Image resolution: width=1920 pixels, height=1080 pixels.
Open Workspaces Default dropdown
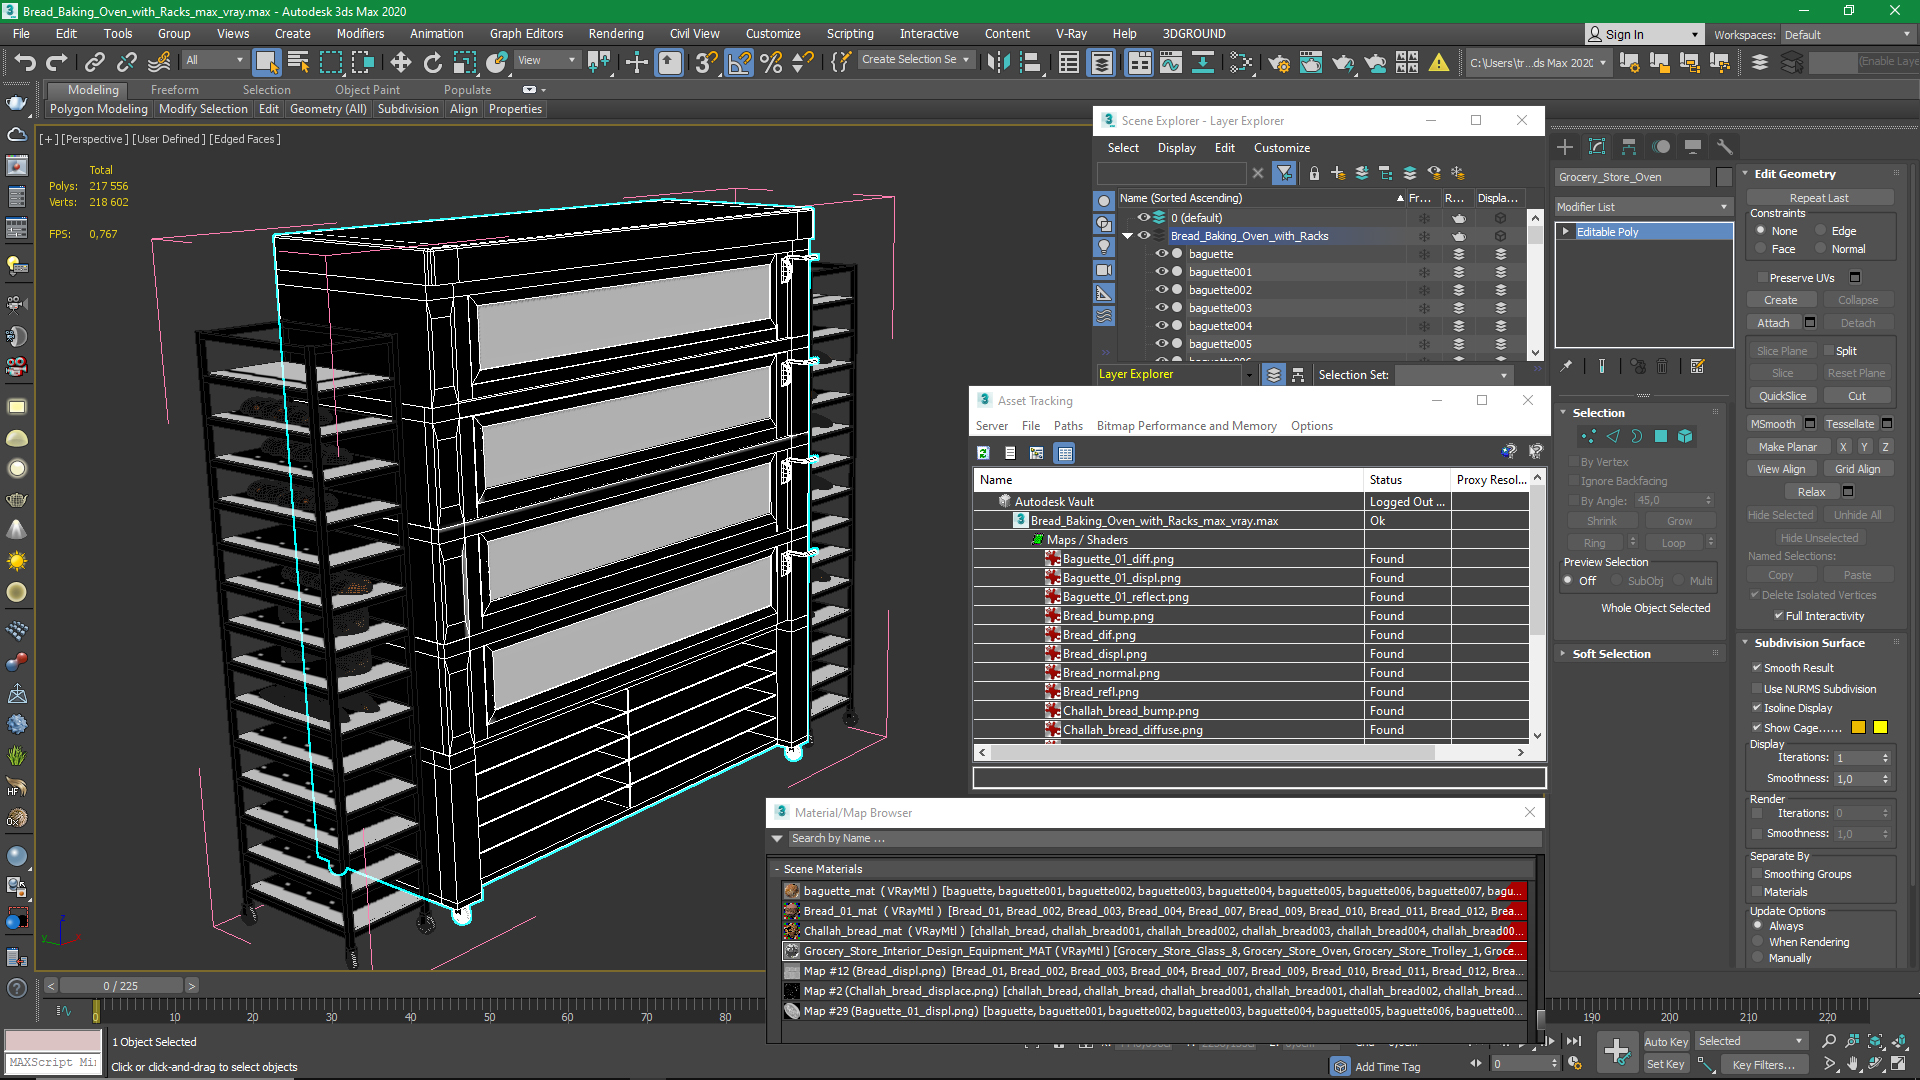tap(1847, 35)
